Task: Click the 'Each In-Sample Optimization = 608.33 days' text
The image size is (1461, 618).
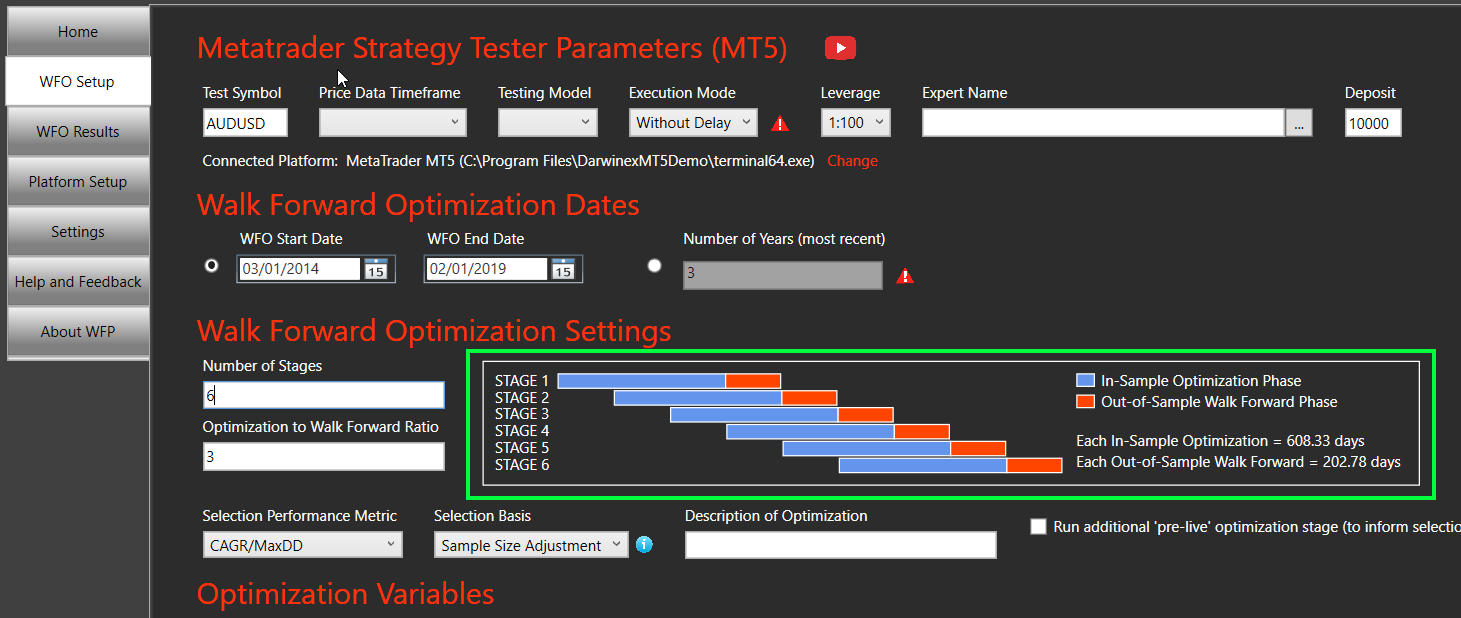Action: [1220, 441]
